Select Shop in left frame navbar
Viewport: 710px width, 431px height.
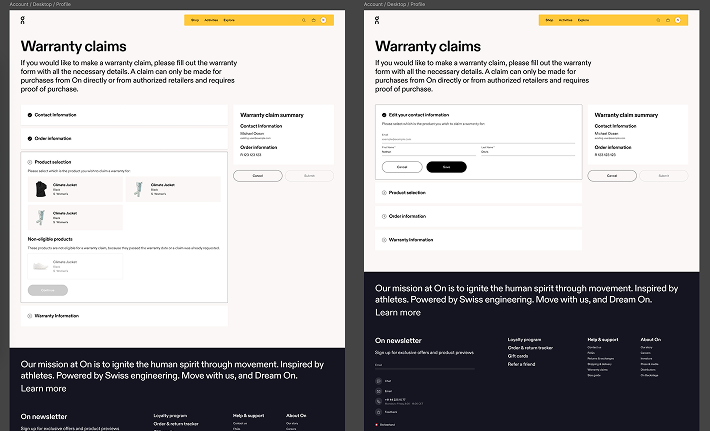point(195,20)
